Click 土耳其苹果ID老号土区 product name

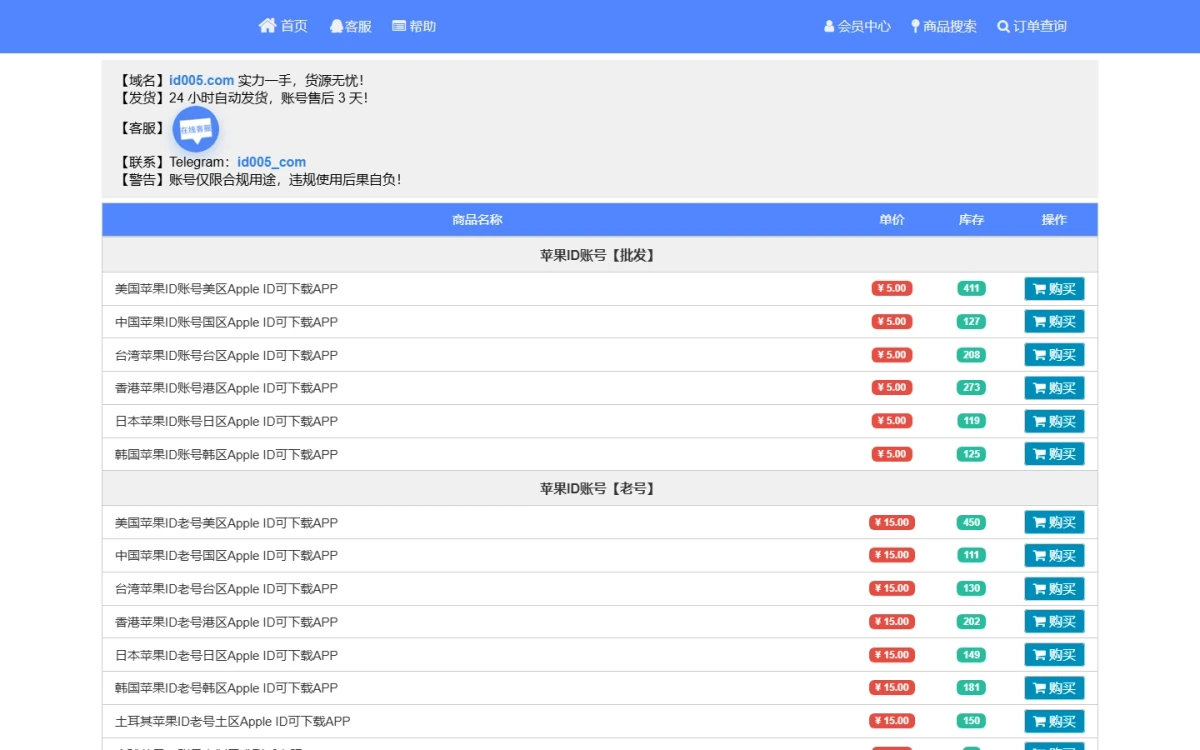click(232, 721)
